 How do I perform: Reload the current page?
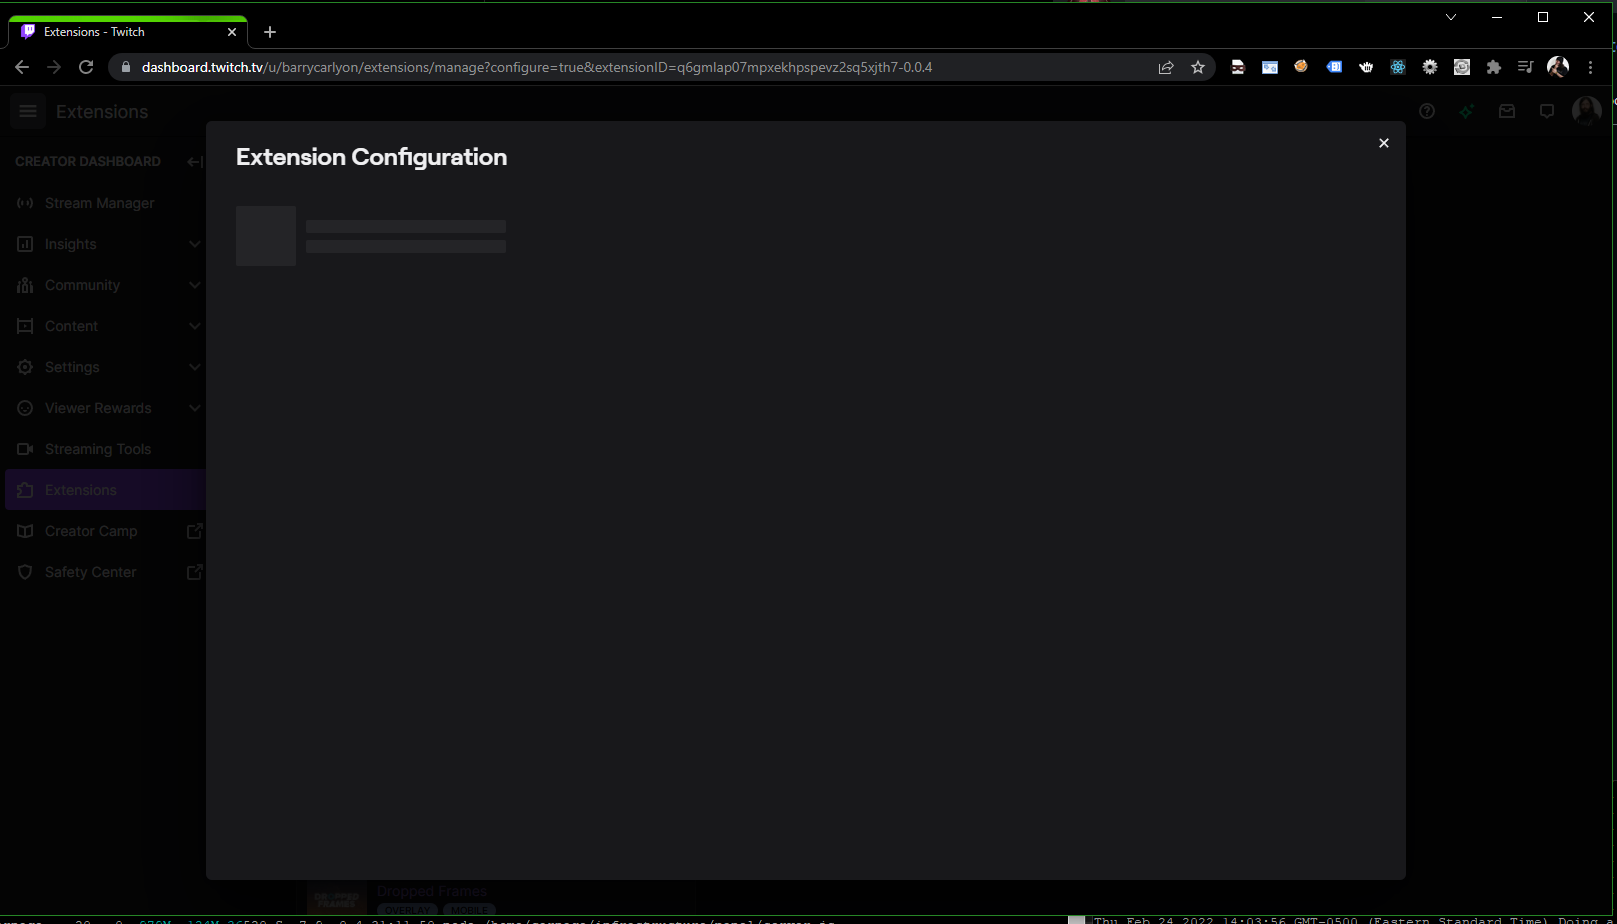tap(86, 67)
